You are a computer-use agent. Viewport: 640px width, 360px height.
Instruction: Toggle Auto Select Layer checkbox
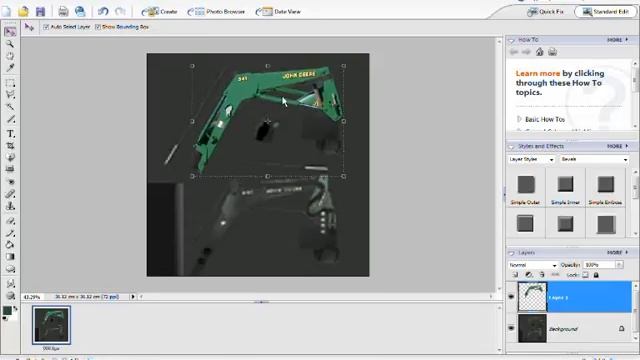46,27
